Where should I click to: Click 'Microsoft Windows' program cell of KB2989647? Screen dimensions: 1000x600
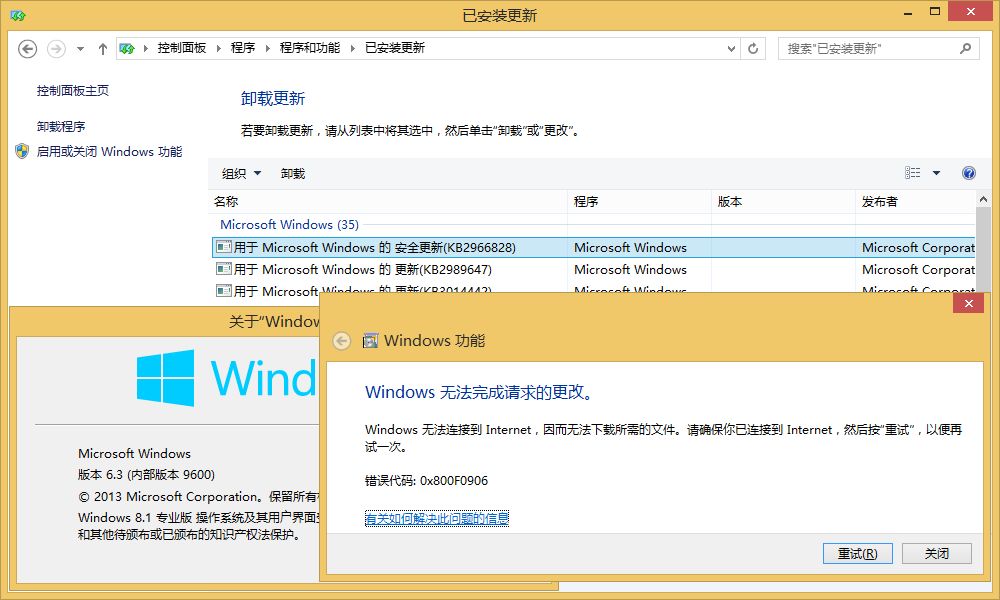[x=630, y=270]
